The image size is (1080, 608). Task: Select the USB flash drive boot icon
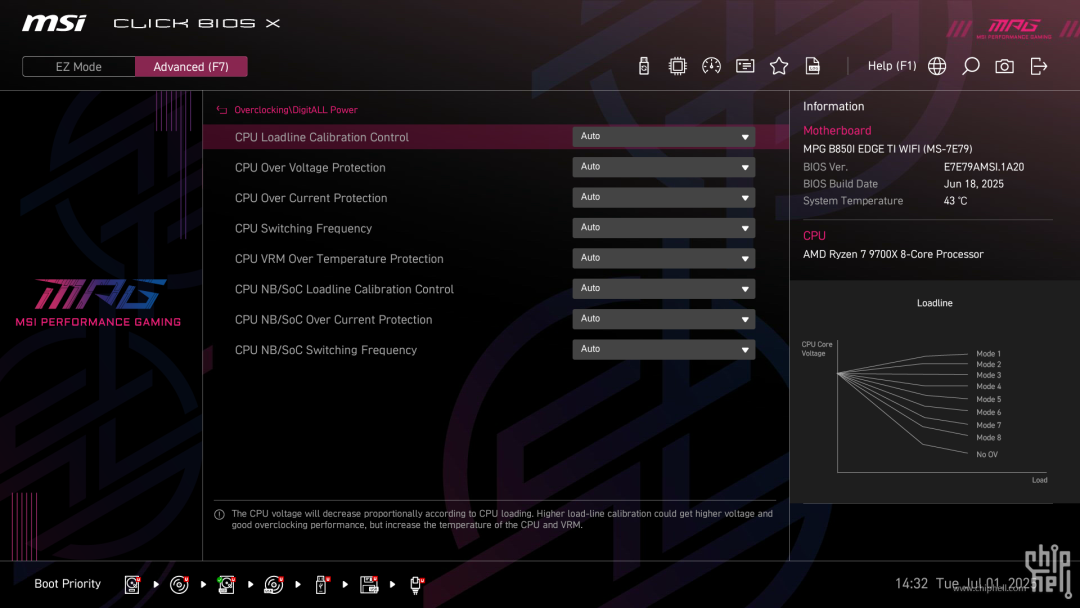[x=321, y=585]
